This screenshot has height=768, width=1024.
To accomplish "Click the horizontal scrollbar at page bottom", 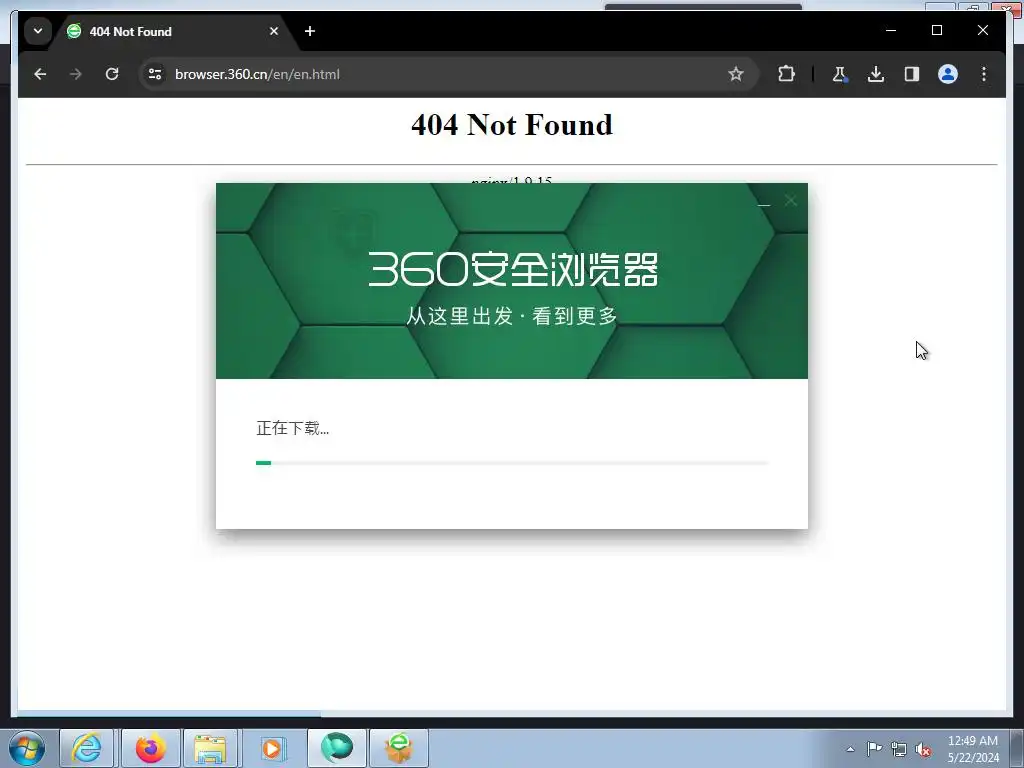I will point(170,714).
